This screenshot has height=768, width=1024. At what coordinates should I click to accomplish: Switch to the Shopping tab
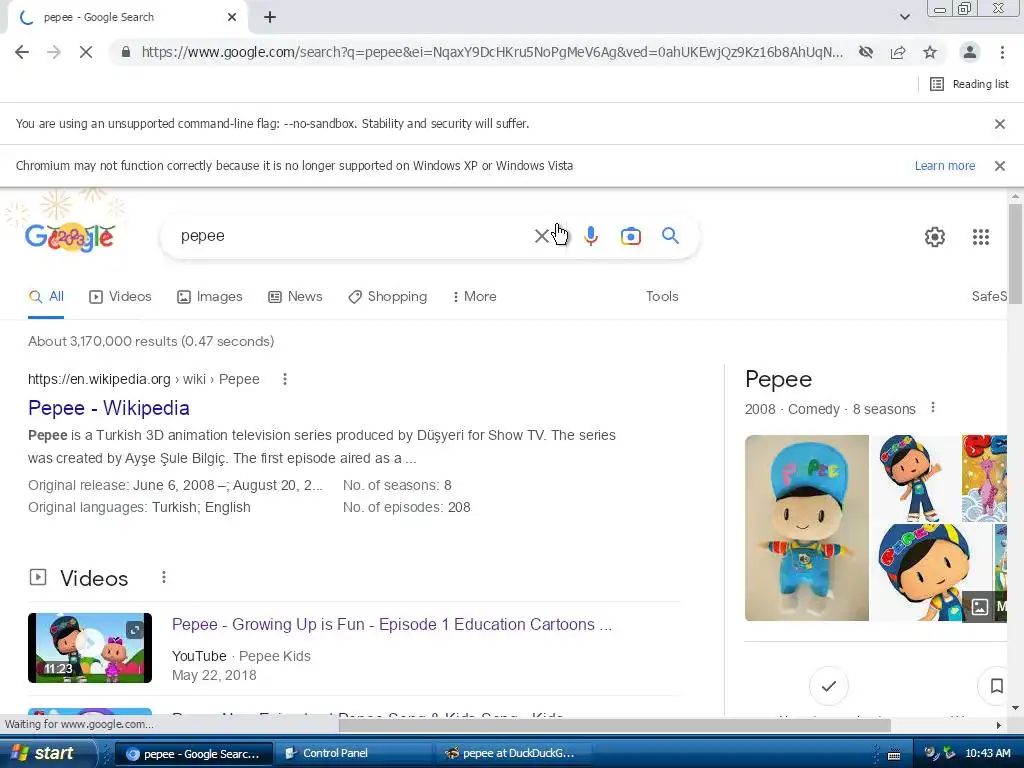coord(387,296)
